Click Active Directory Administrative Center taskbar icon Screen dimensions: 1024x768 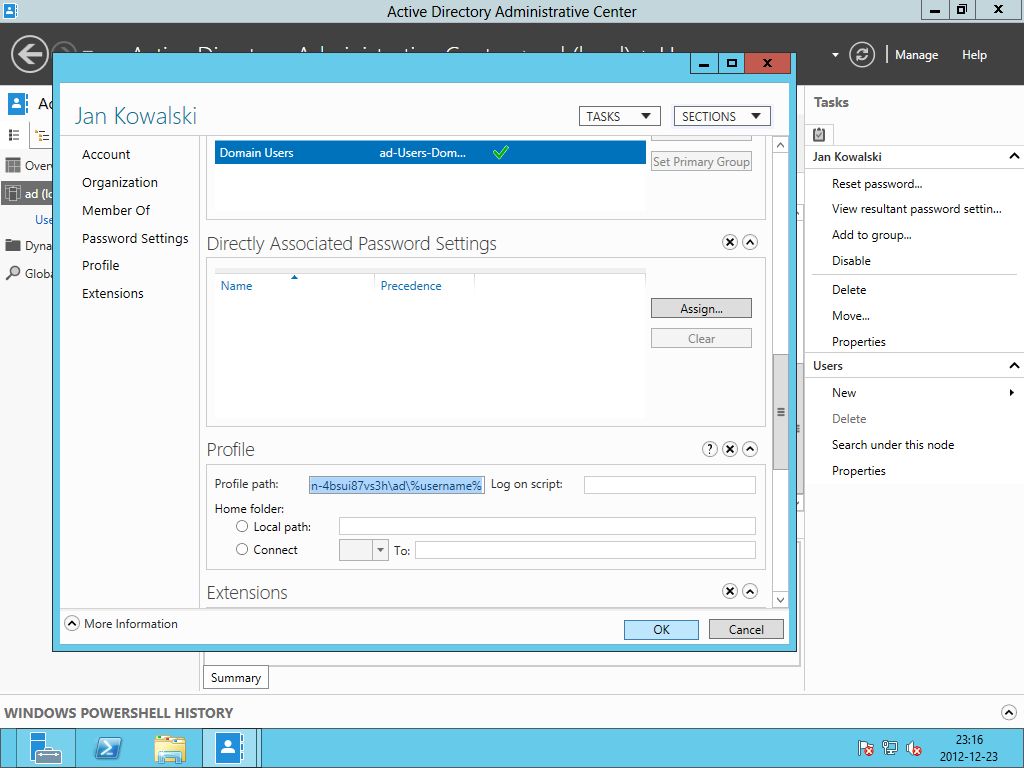pos(230,747)
